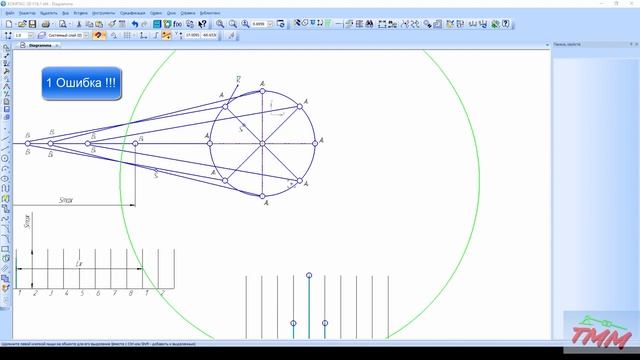This screenshot has width=640, height=360.
Task: Open the Спецификация menu
Action: (x=133, y=13)
